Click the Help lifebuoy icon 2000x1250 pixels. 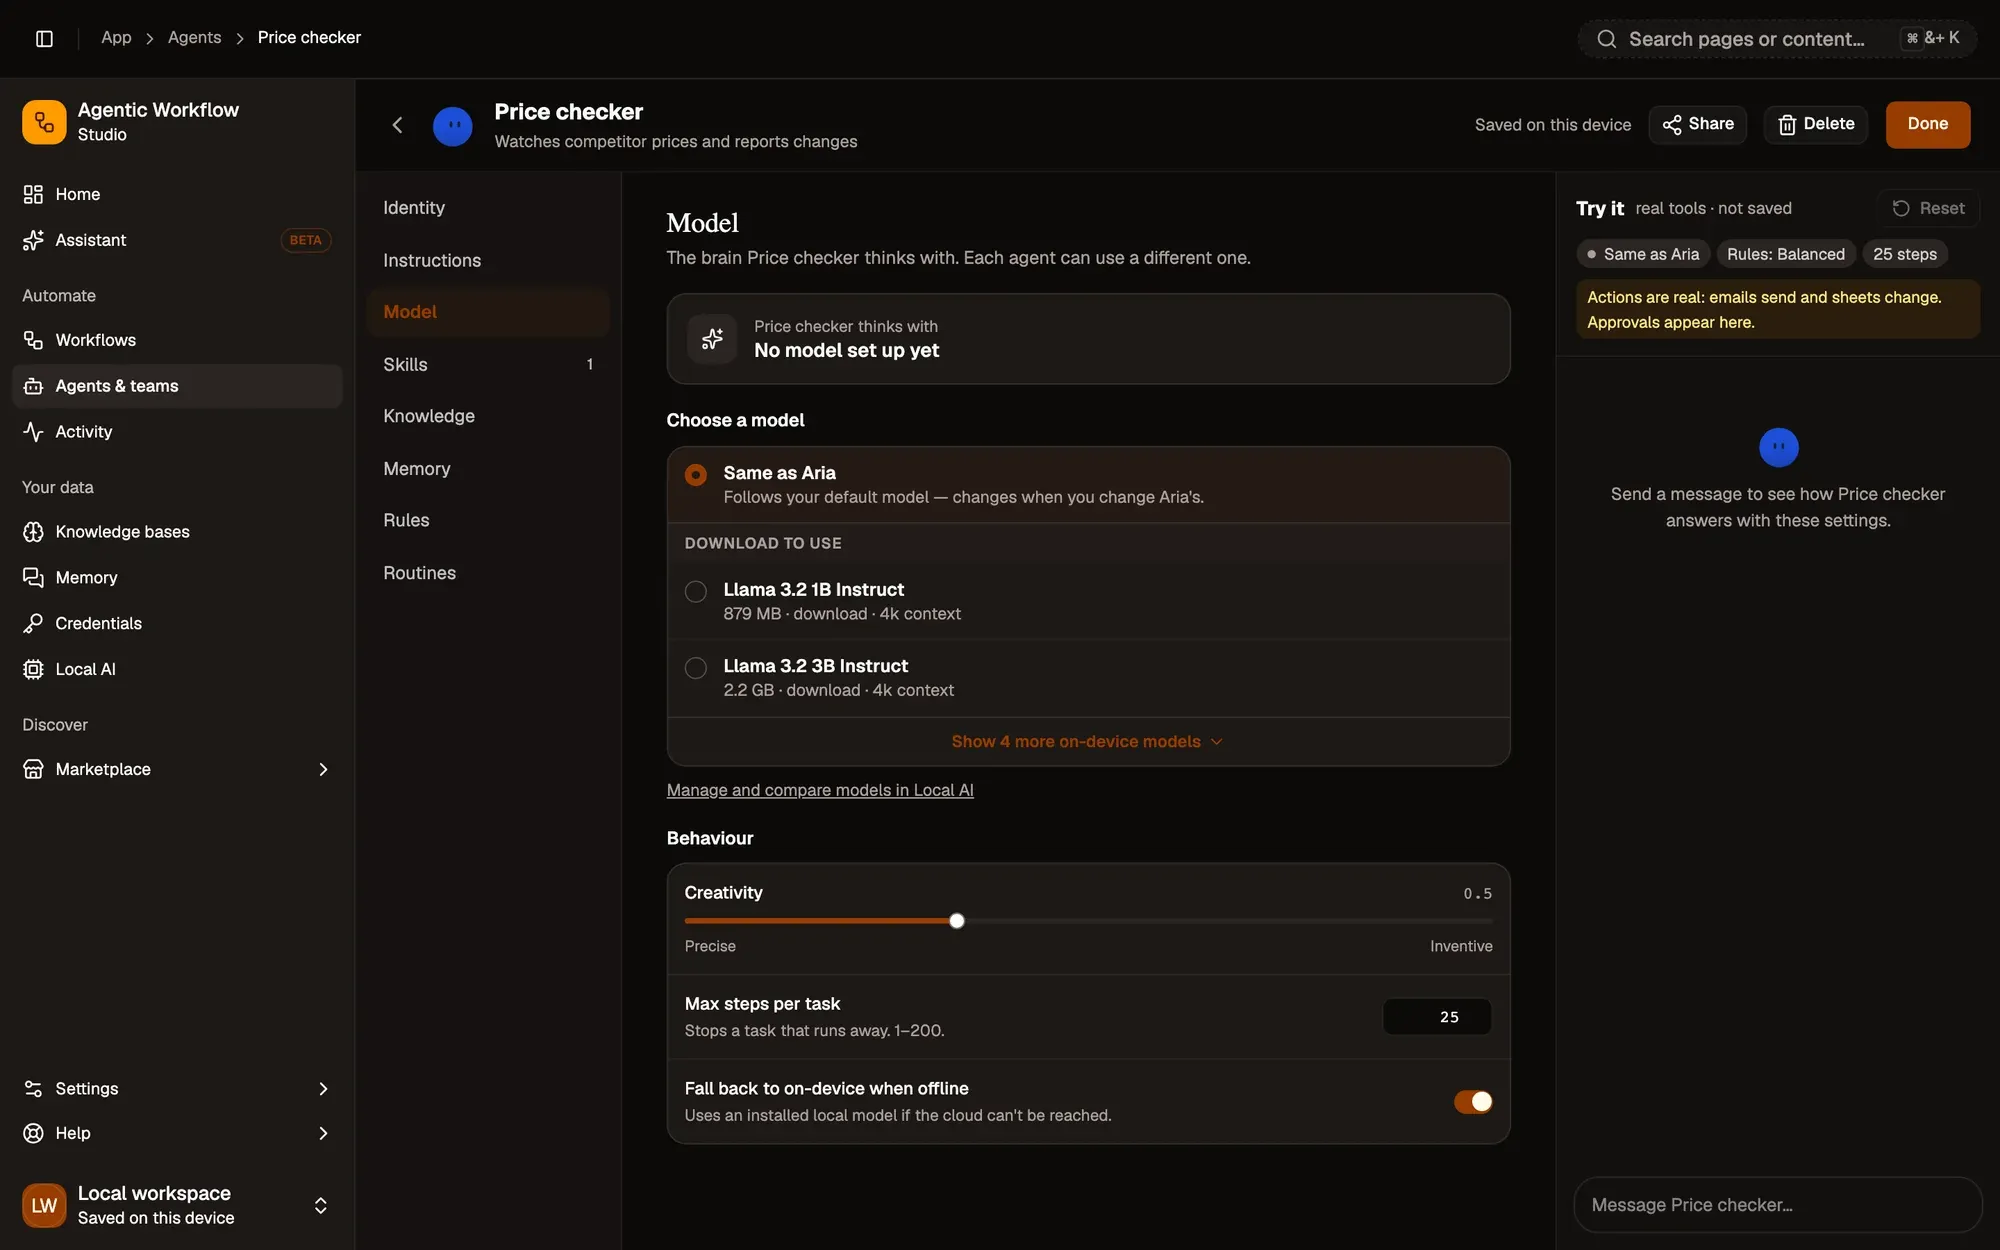tap(33, 1133)
